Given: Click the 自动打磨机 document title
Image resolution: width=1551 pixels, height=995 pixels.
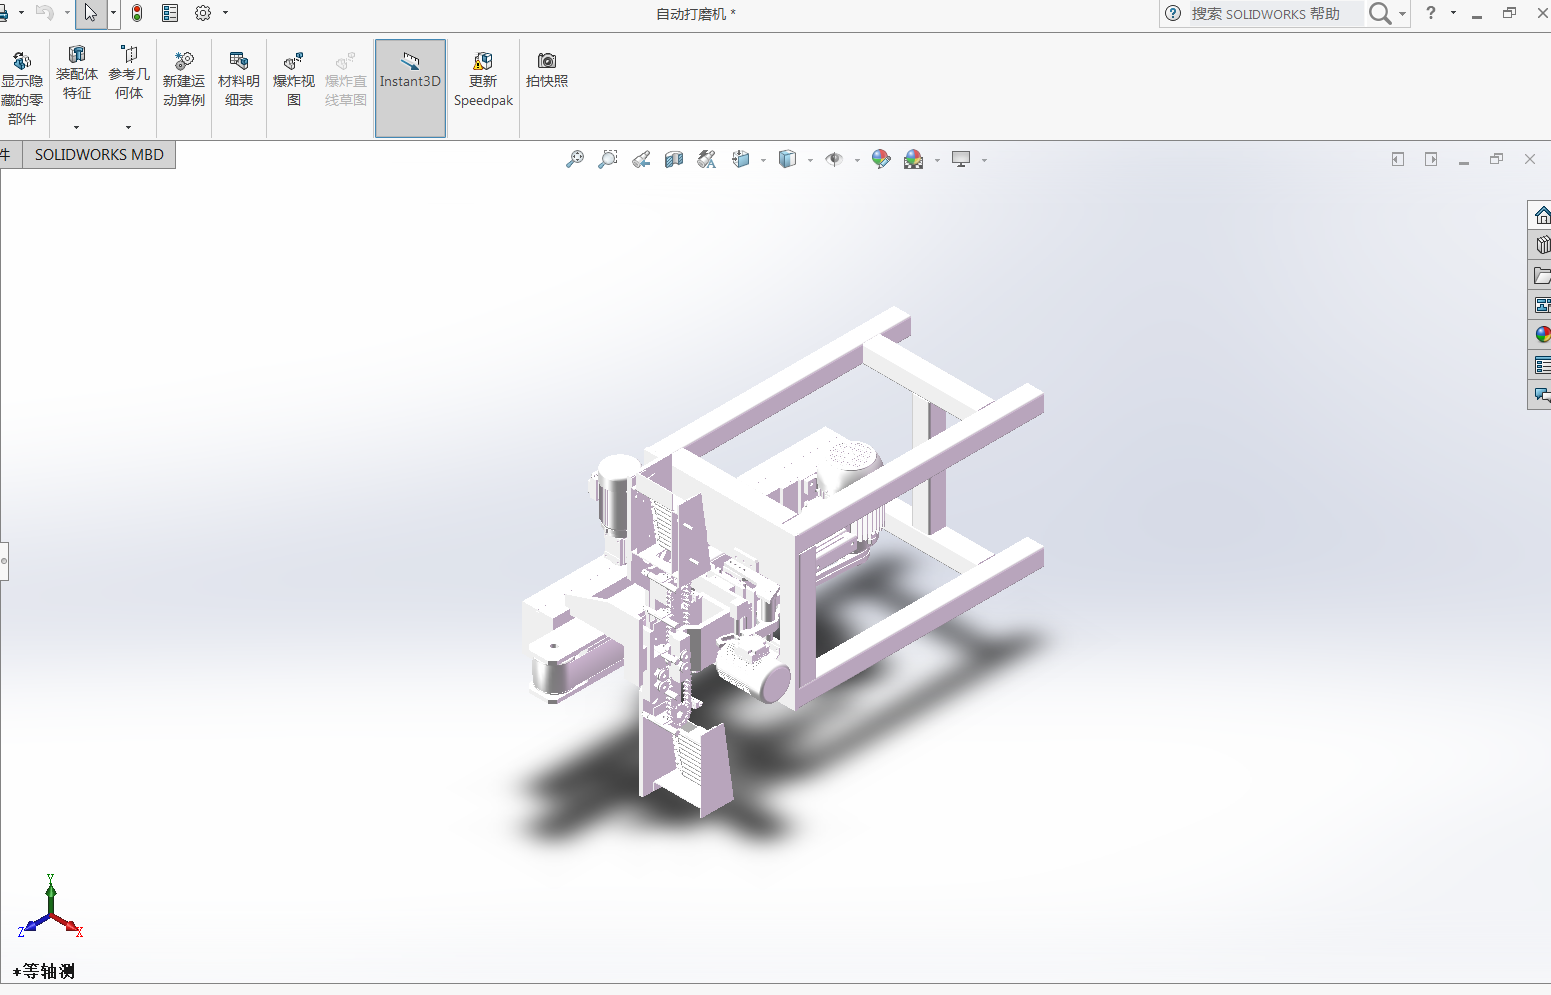Looking at the screenshot, I should pos(691,14).
